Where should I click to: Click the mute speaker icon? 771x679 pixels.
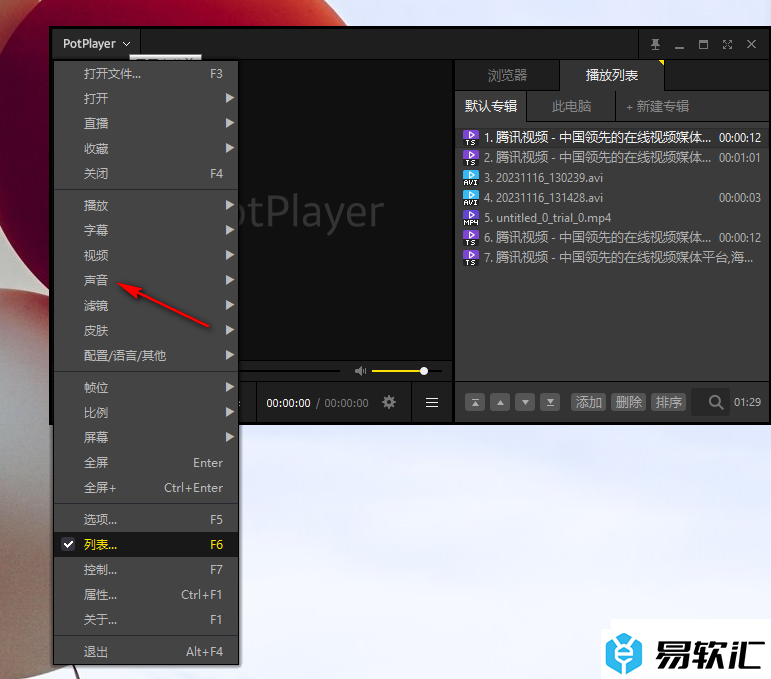tap(360, 371)
